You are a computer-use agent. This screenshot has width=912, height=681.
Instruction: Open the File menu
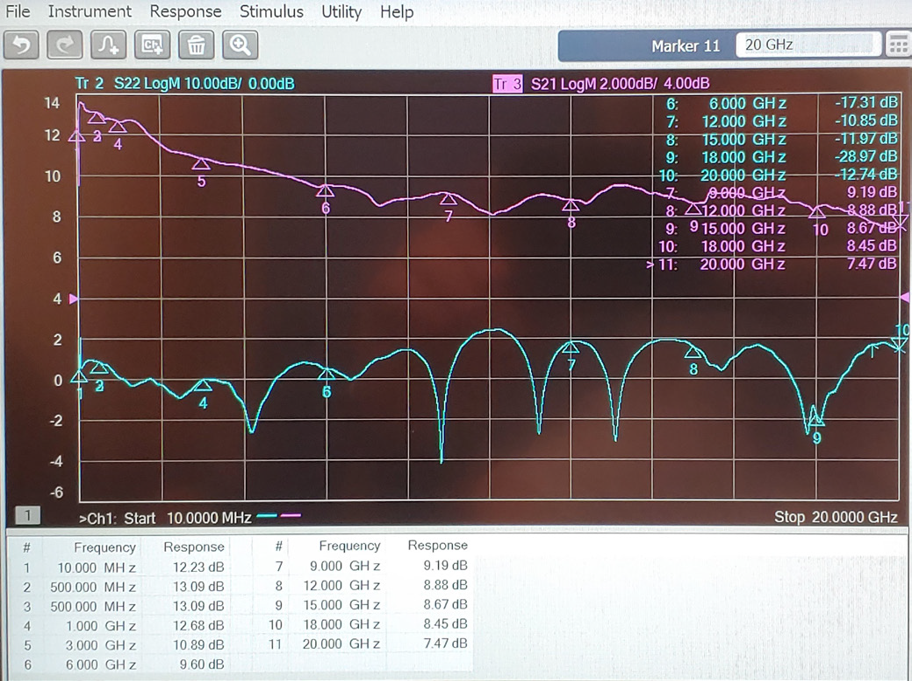click(18, 12)
